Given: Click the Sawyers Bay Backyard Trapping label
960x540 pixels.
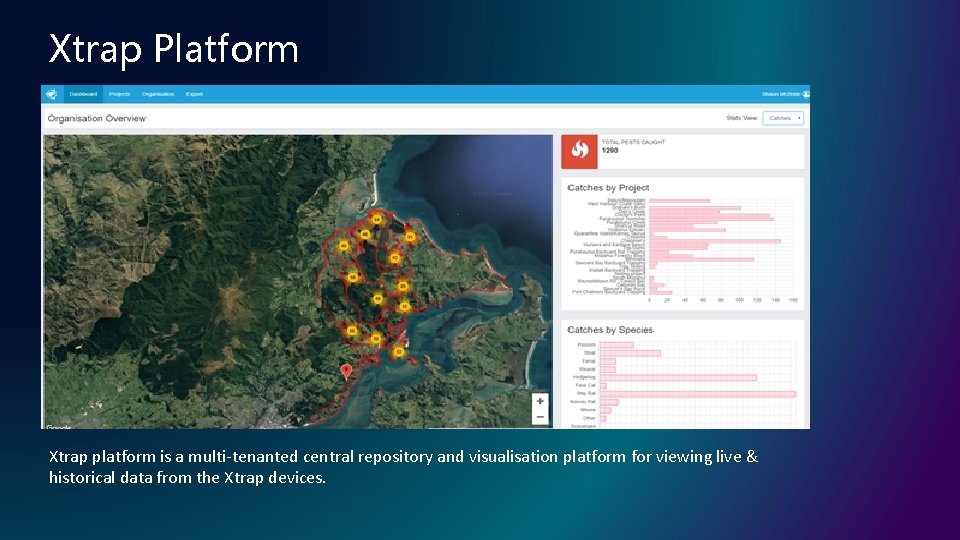Looking at the screenshot, I should click(610, 263).
